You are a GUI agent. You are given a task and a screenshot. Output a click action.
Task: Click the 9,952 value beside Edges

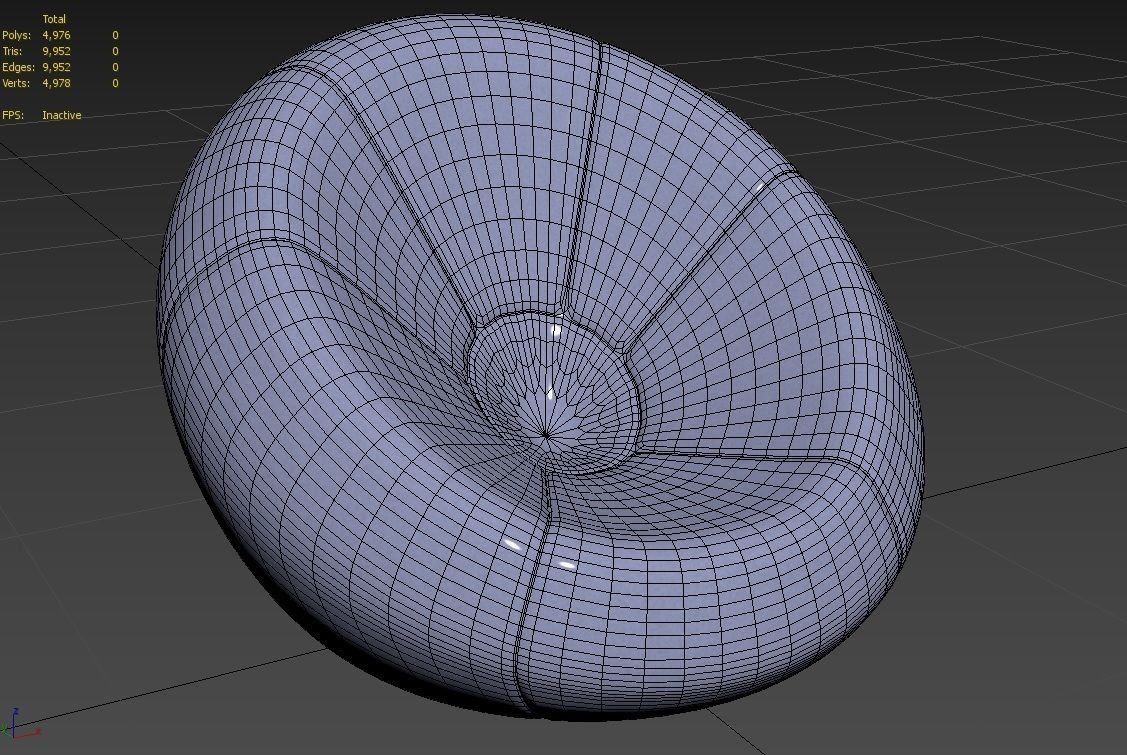[56, 67]
